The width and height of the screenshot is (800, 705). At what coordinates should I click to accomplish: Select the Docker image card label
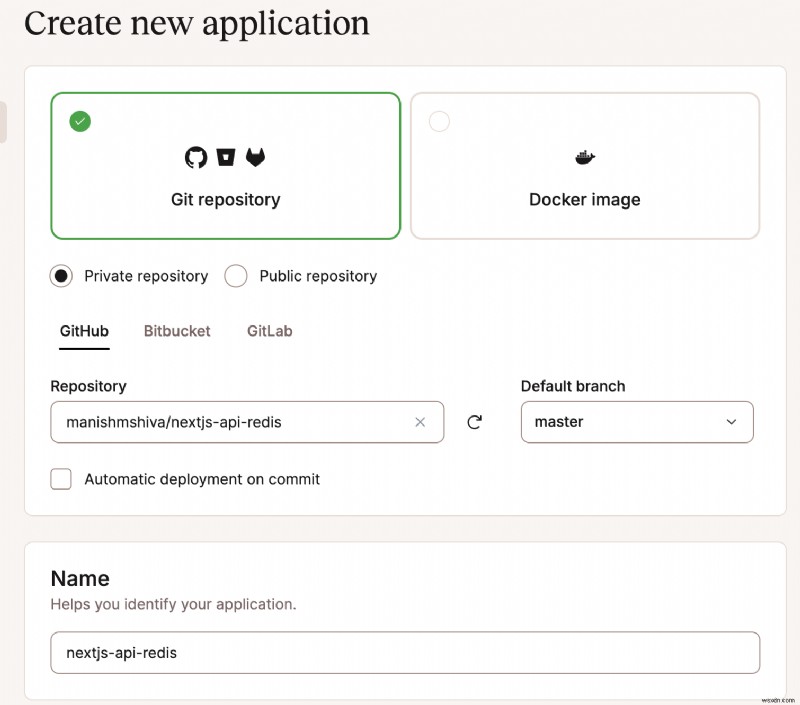click(x=585, y=199)
